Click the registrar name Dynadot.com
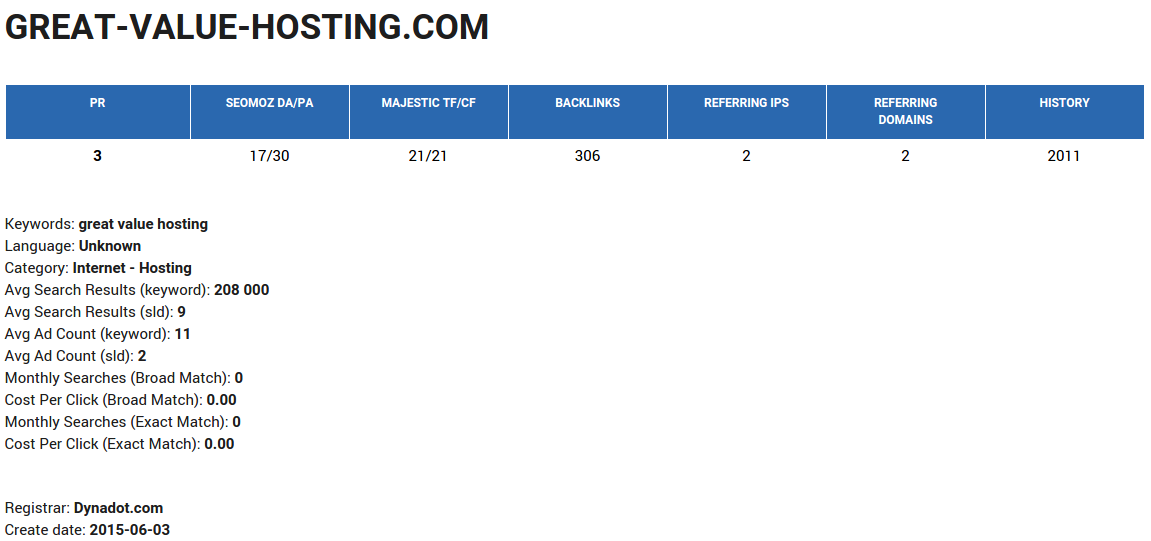 coord(118,508)
